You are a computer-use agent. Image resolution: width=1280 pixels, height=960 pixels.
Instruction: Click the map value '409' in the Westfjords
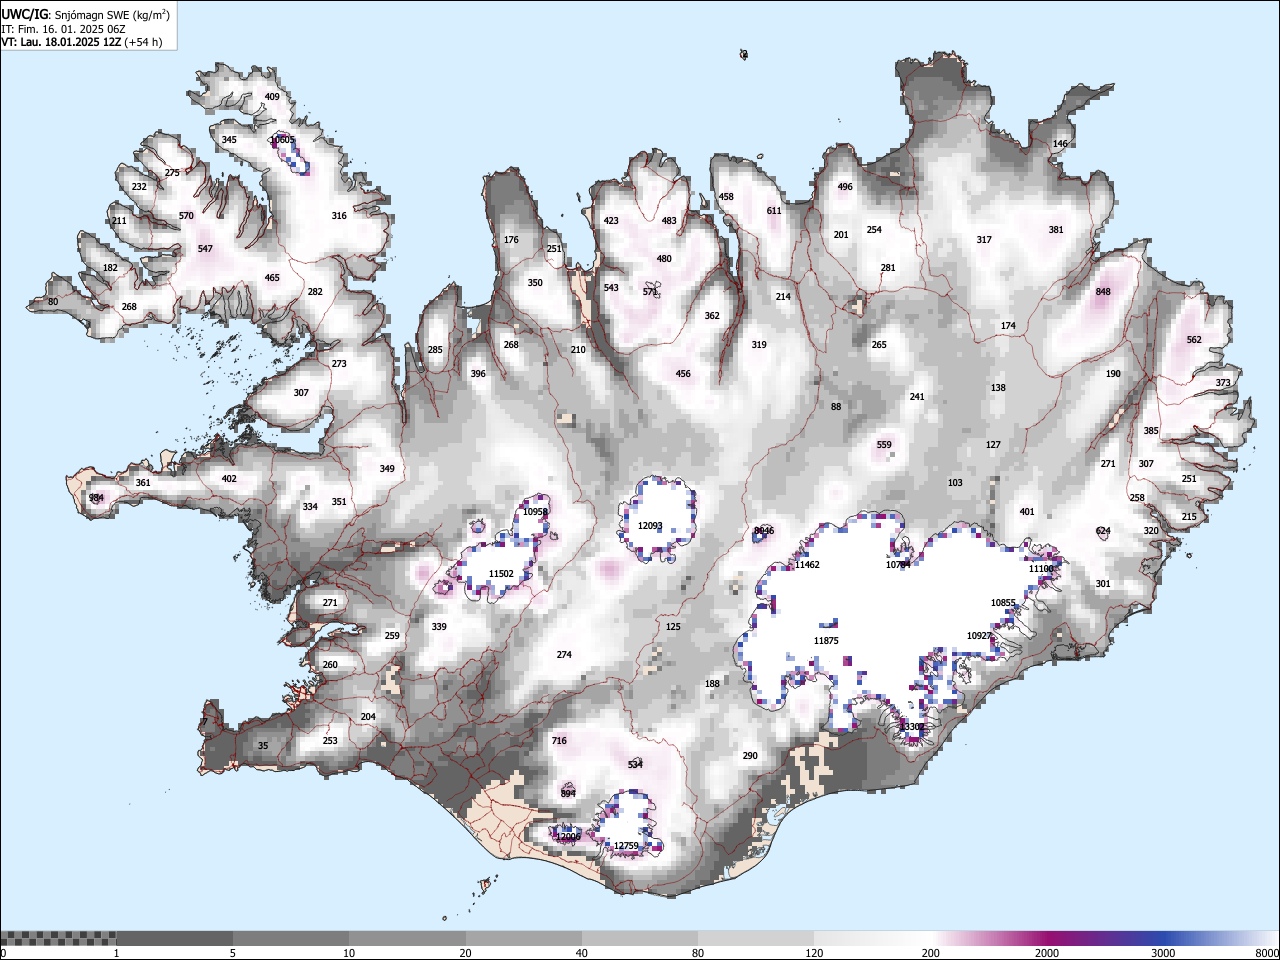272,97
